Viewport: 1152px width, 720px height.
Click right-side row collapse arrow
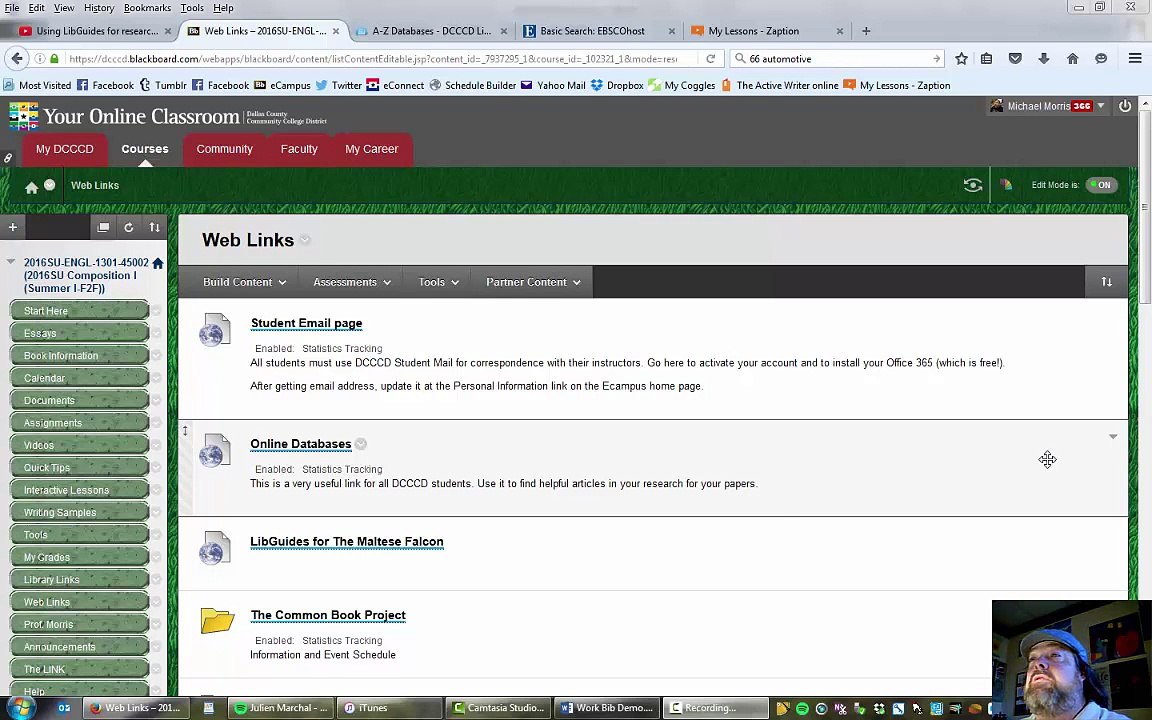pos(1113,436)
